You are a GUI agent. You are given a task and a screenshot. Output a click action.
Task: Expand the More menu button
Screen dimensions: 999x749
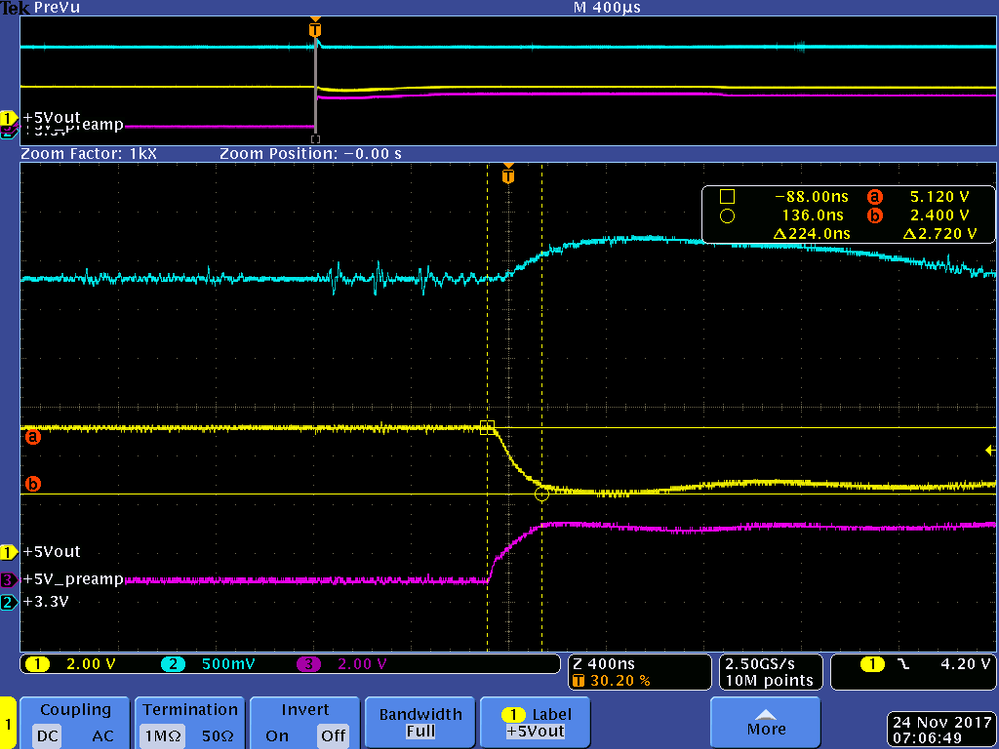pos(765,723)
